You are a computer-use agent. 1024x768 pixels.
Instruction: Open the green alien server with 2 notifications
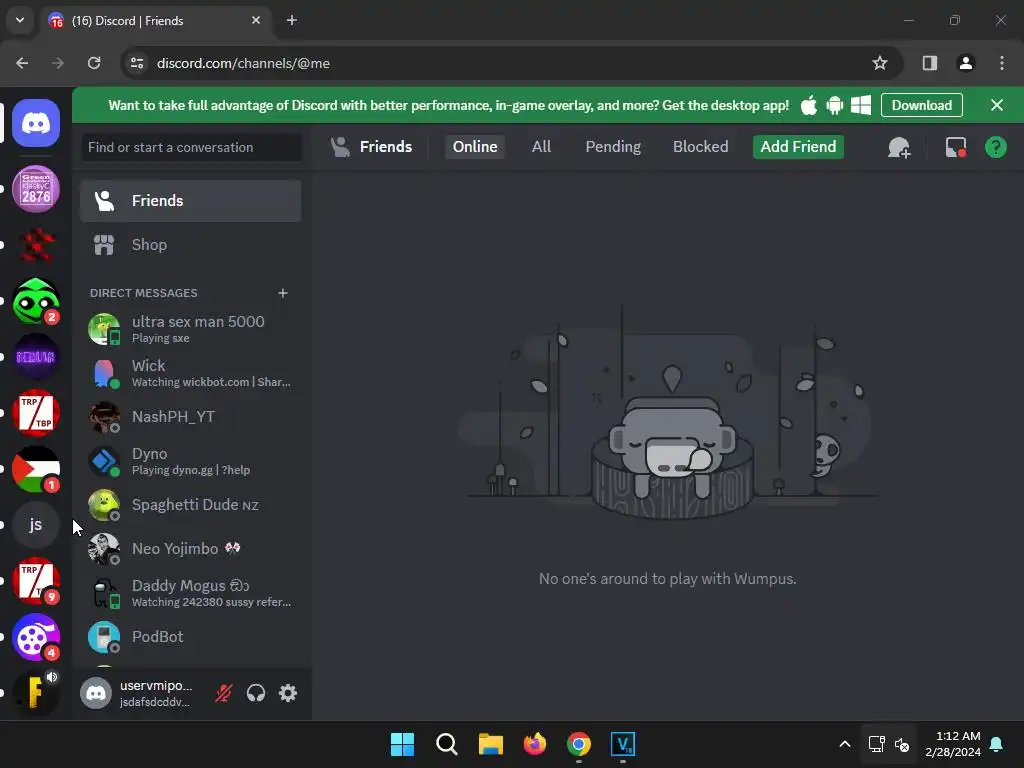coord(36,301)
